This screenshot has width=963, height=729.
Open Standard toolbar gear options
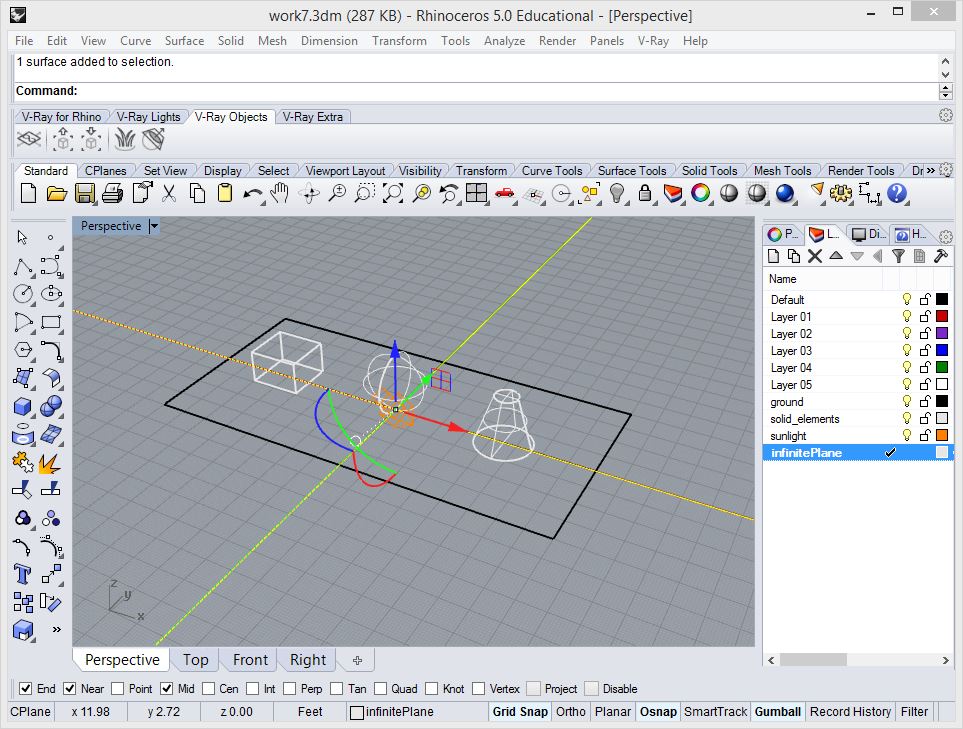coord(946,170)
